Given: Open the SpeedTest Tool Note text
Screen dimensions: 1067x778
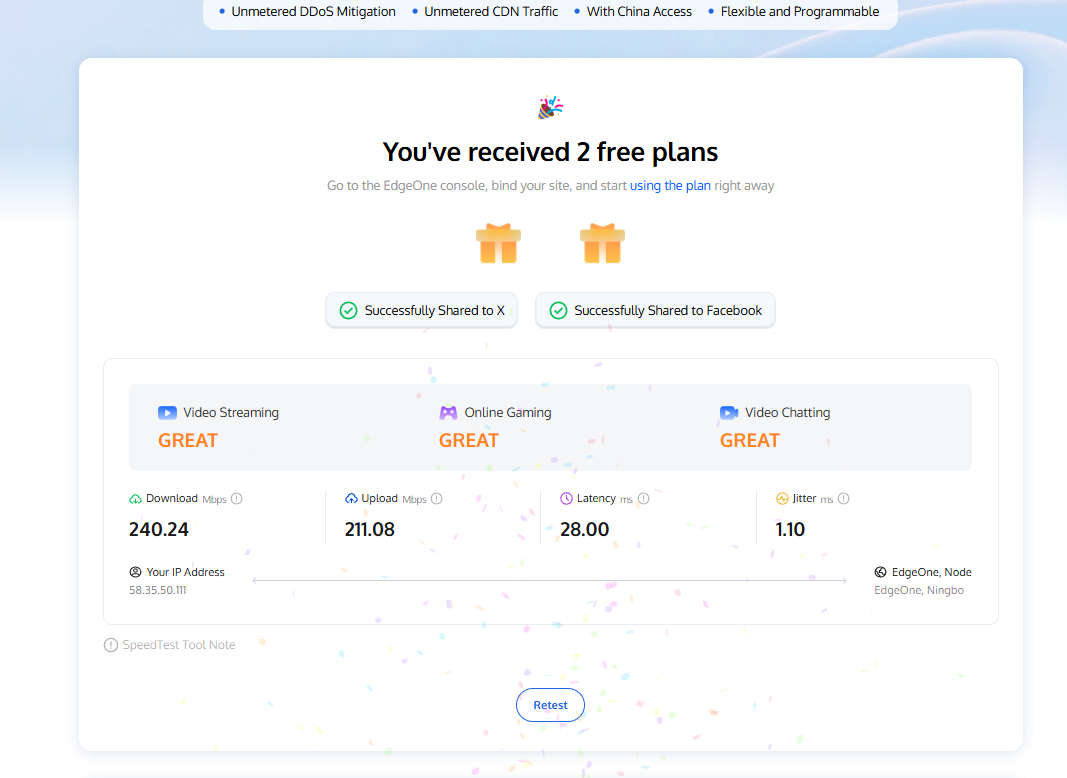Looking at the screenshot, I should (179, 645).
